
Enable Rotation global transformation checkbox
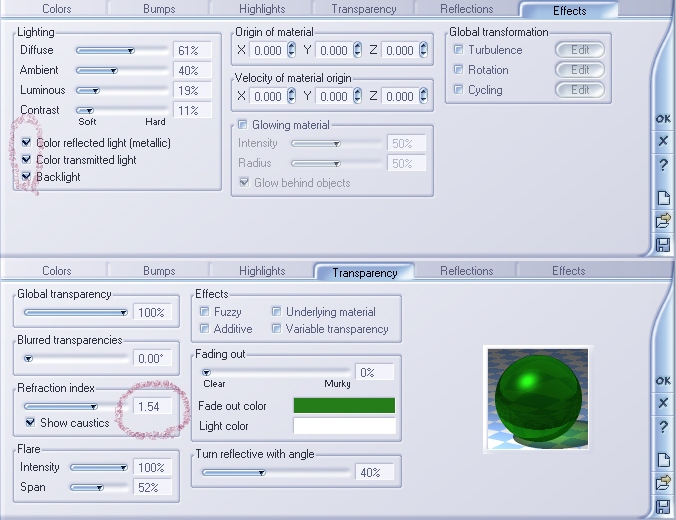(x=458, y=69)
